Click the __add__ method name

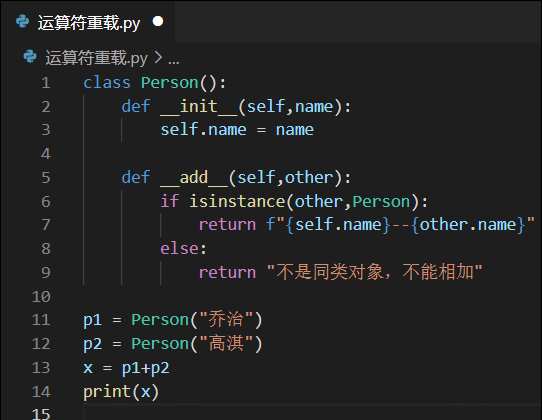[194, 178]
